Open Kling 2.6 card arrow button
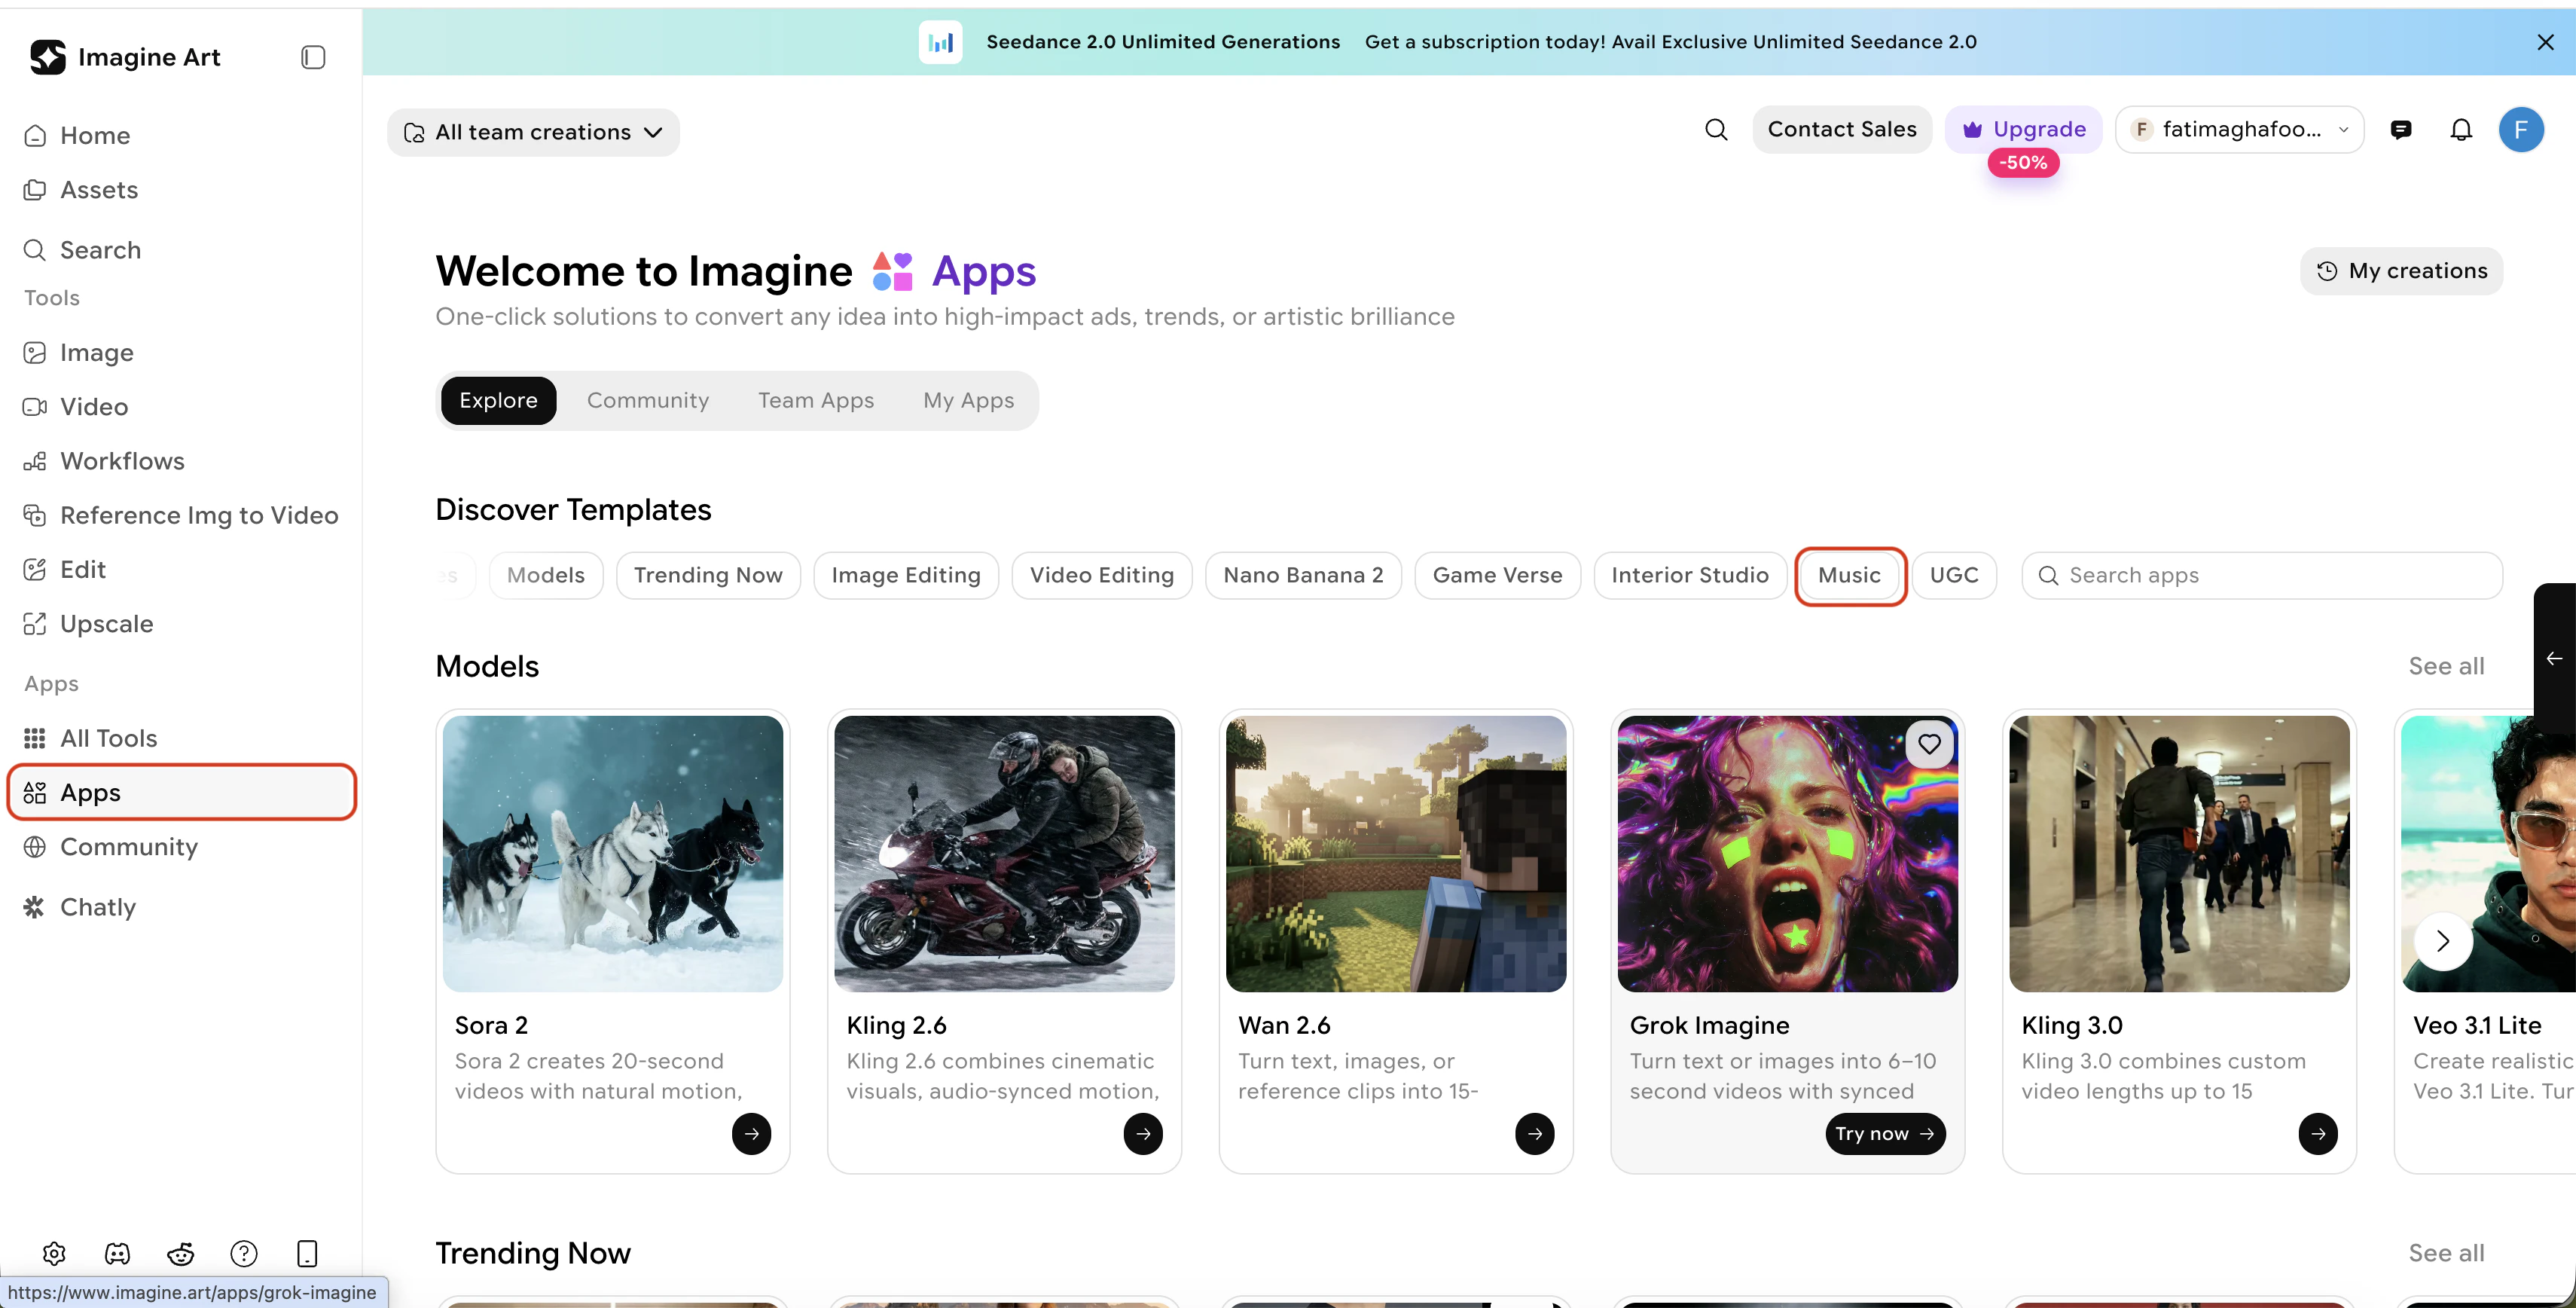 point(1143,1133)
